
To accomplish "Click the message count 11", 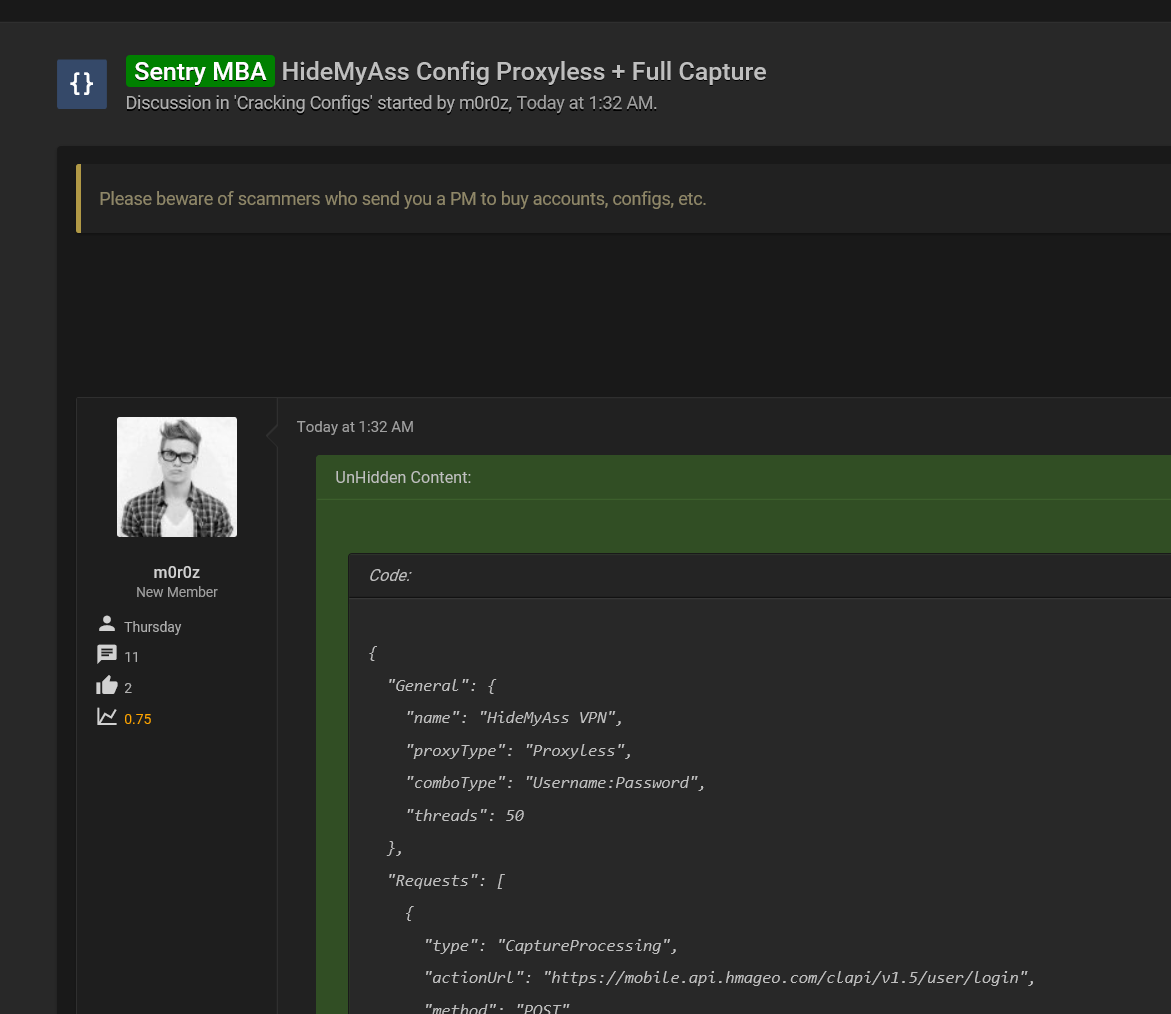I will (131, 657).
